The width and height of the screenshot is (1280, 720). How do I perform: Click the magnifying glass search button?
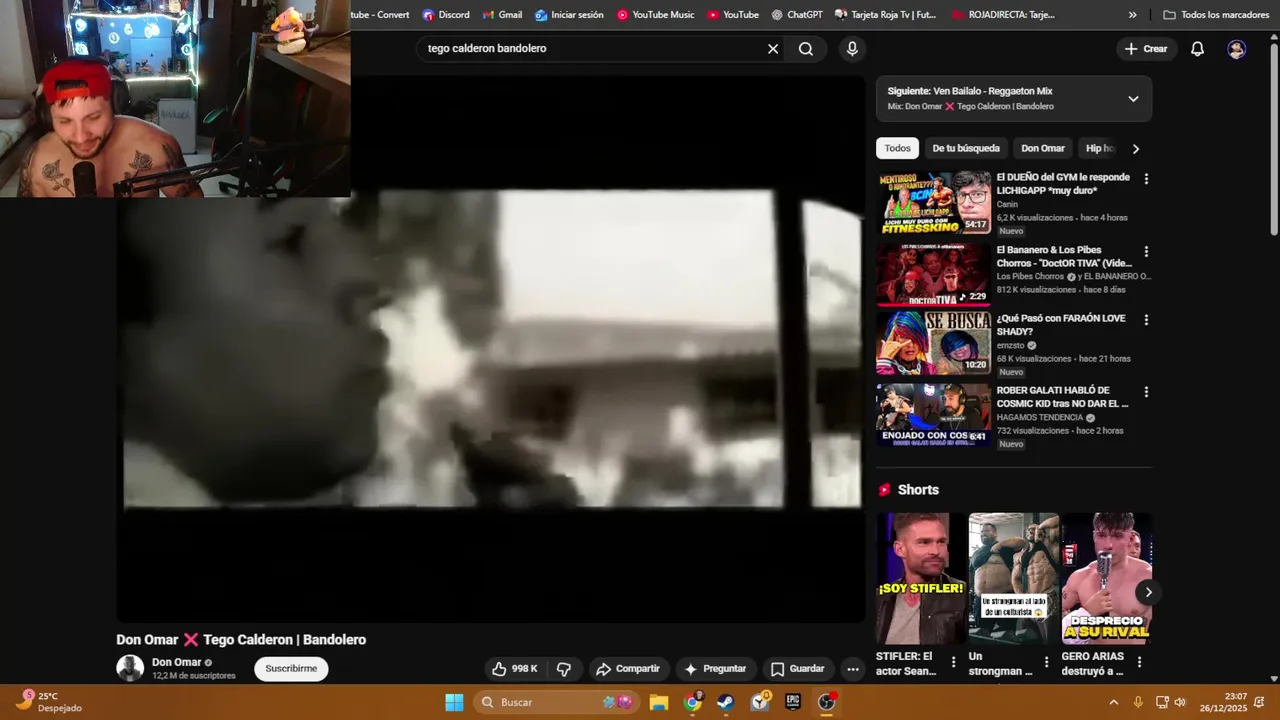pyautogui.click(x=806, y=48)
